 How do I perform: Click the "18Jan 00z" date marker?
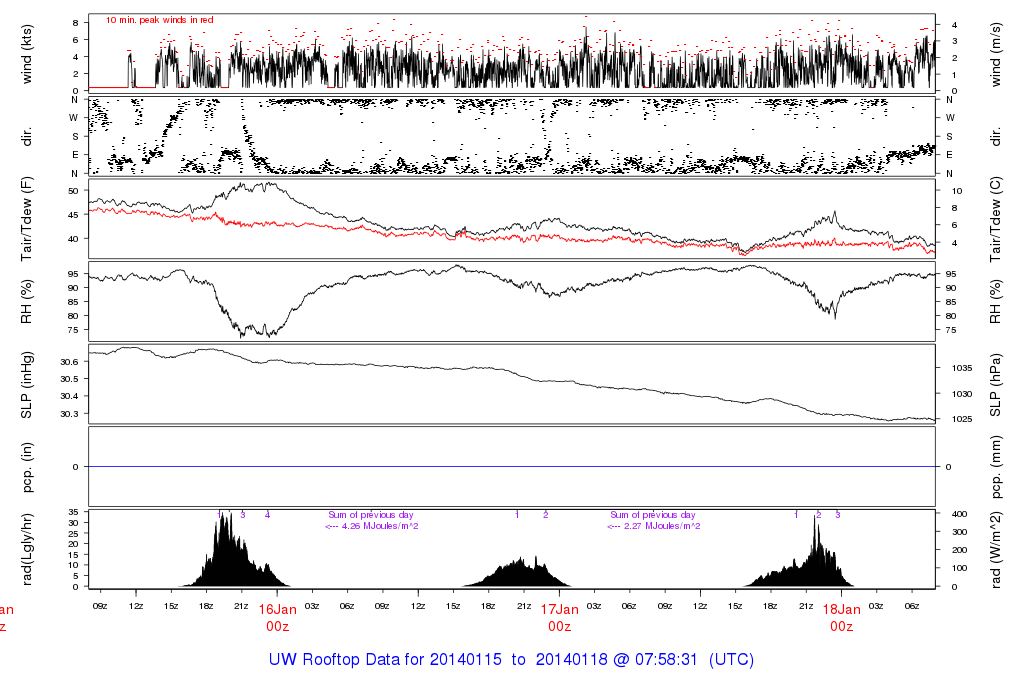click(841, 618)
